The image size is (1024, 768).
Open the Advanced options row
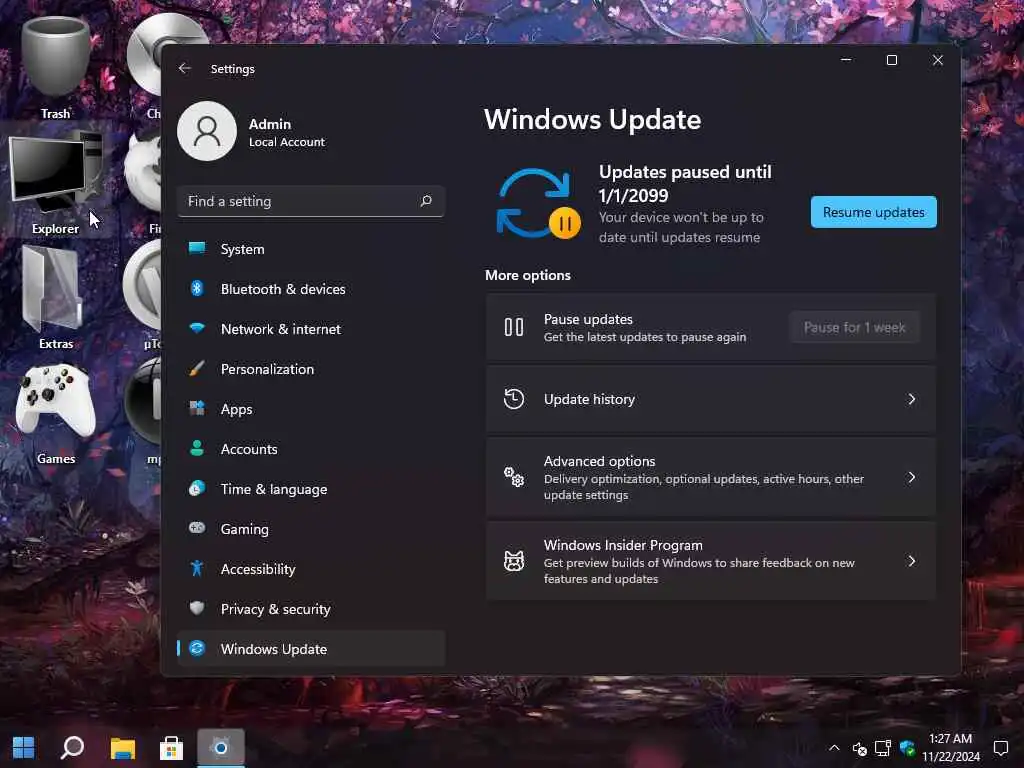(711, 477)
